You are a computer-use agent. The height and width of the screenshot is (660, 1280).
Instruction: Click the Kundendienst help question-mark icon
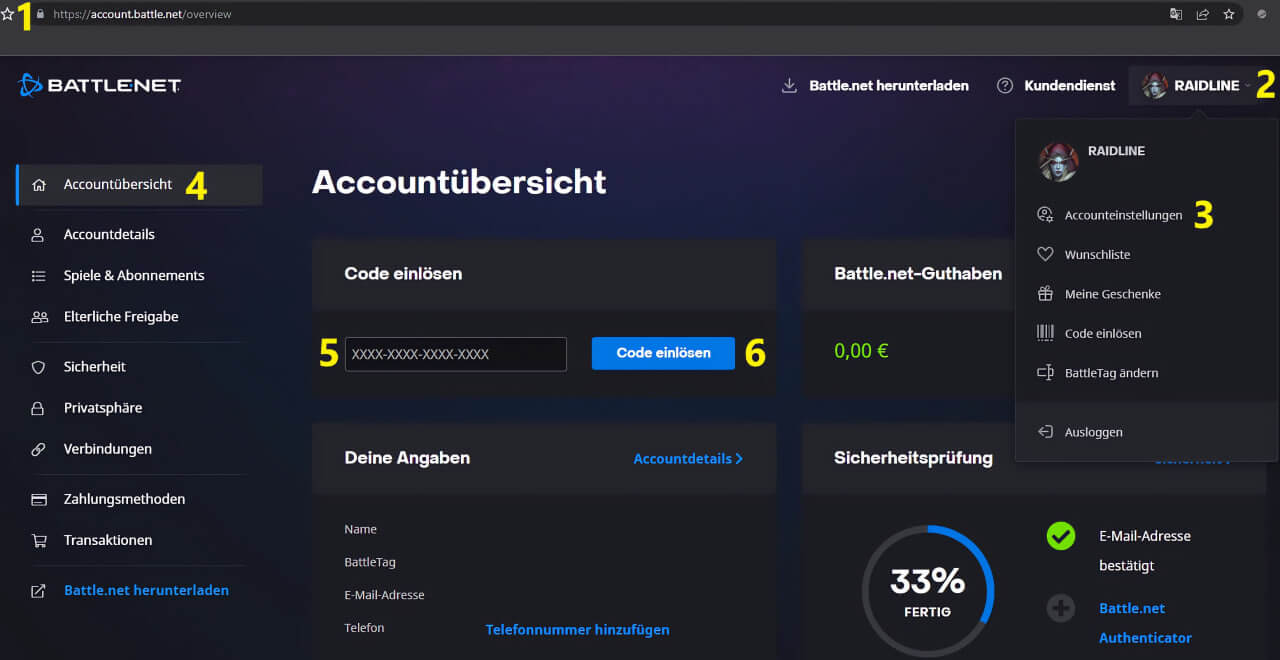pyautogui.click(x=1005, y=86)
